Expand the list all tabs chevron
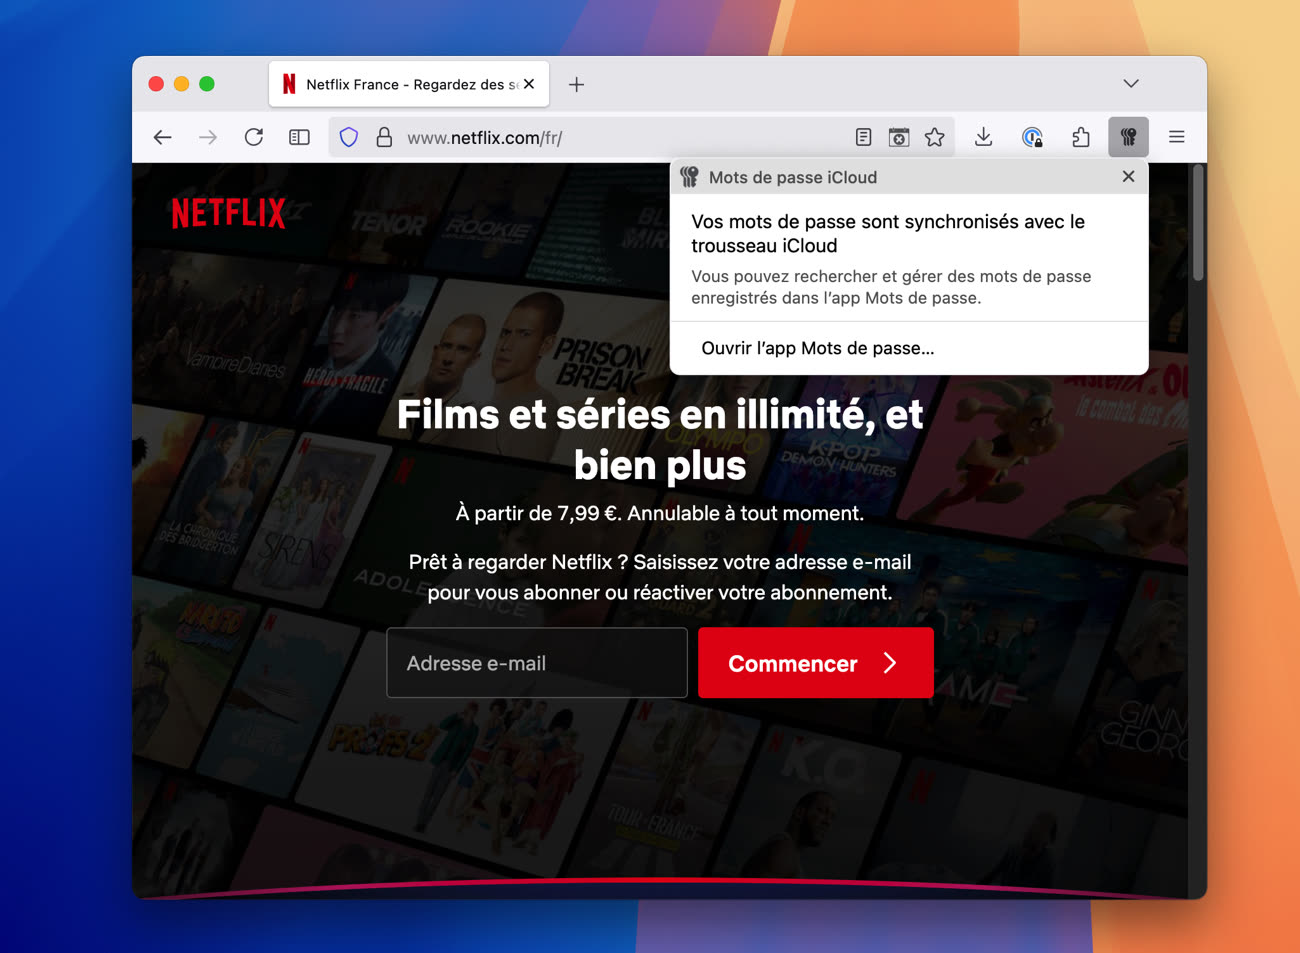Screen dimensions: 1300x953 pos(1131,84)
